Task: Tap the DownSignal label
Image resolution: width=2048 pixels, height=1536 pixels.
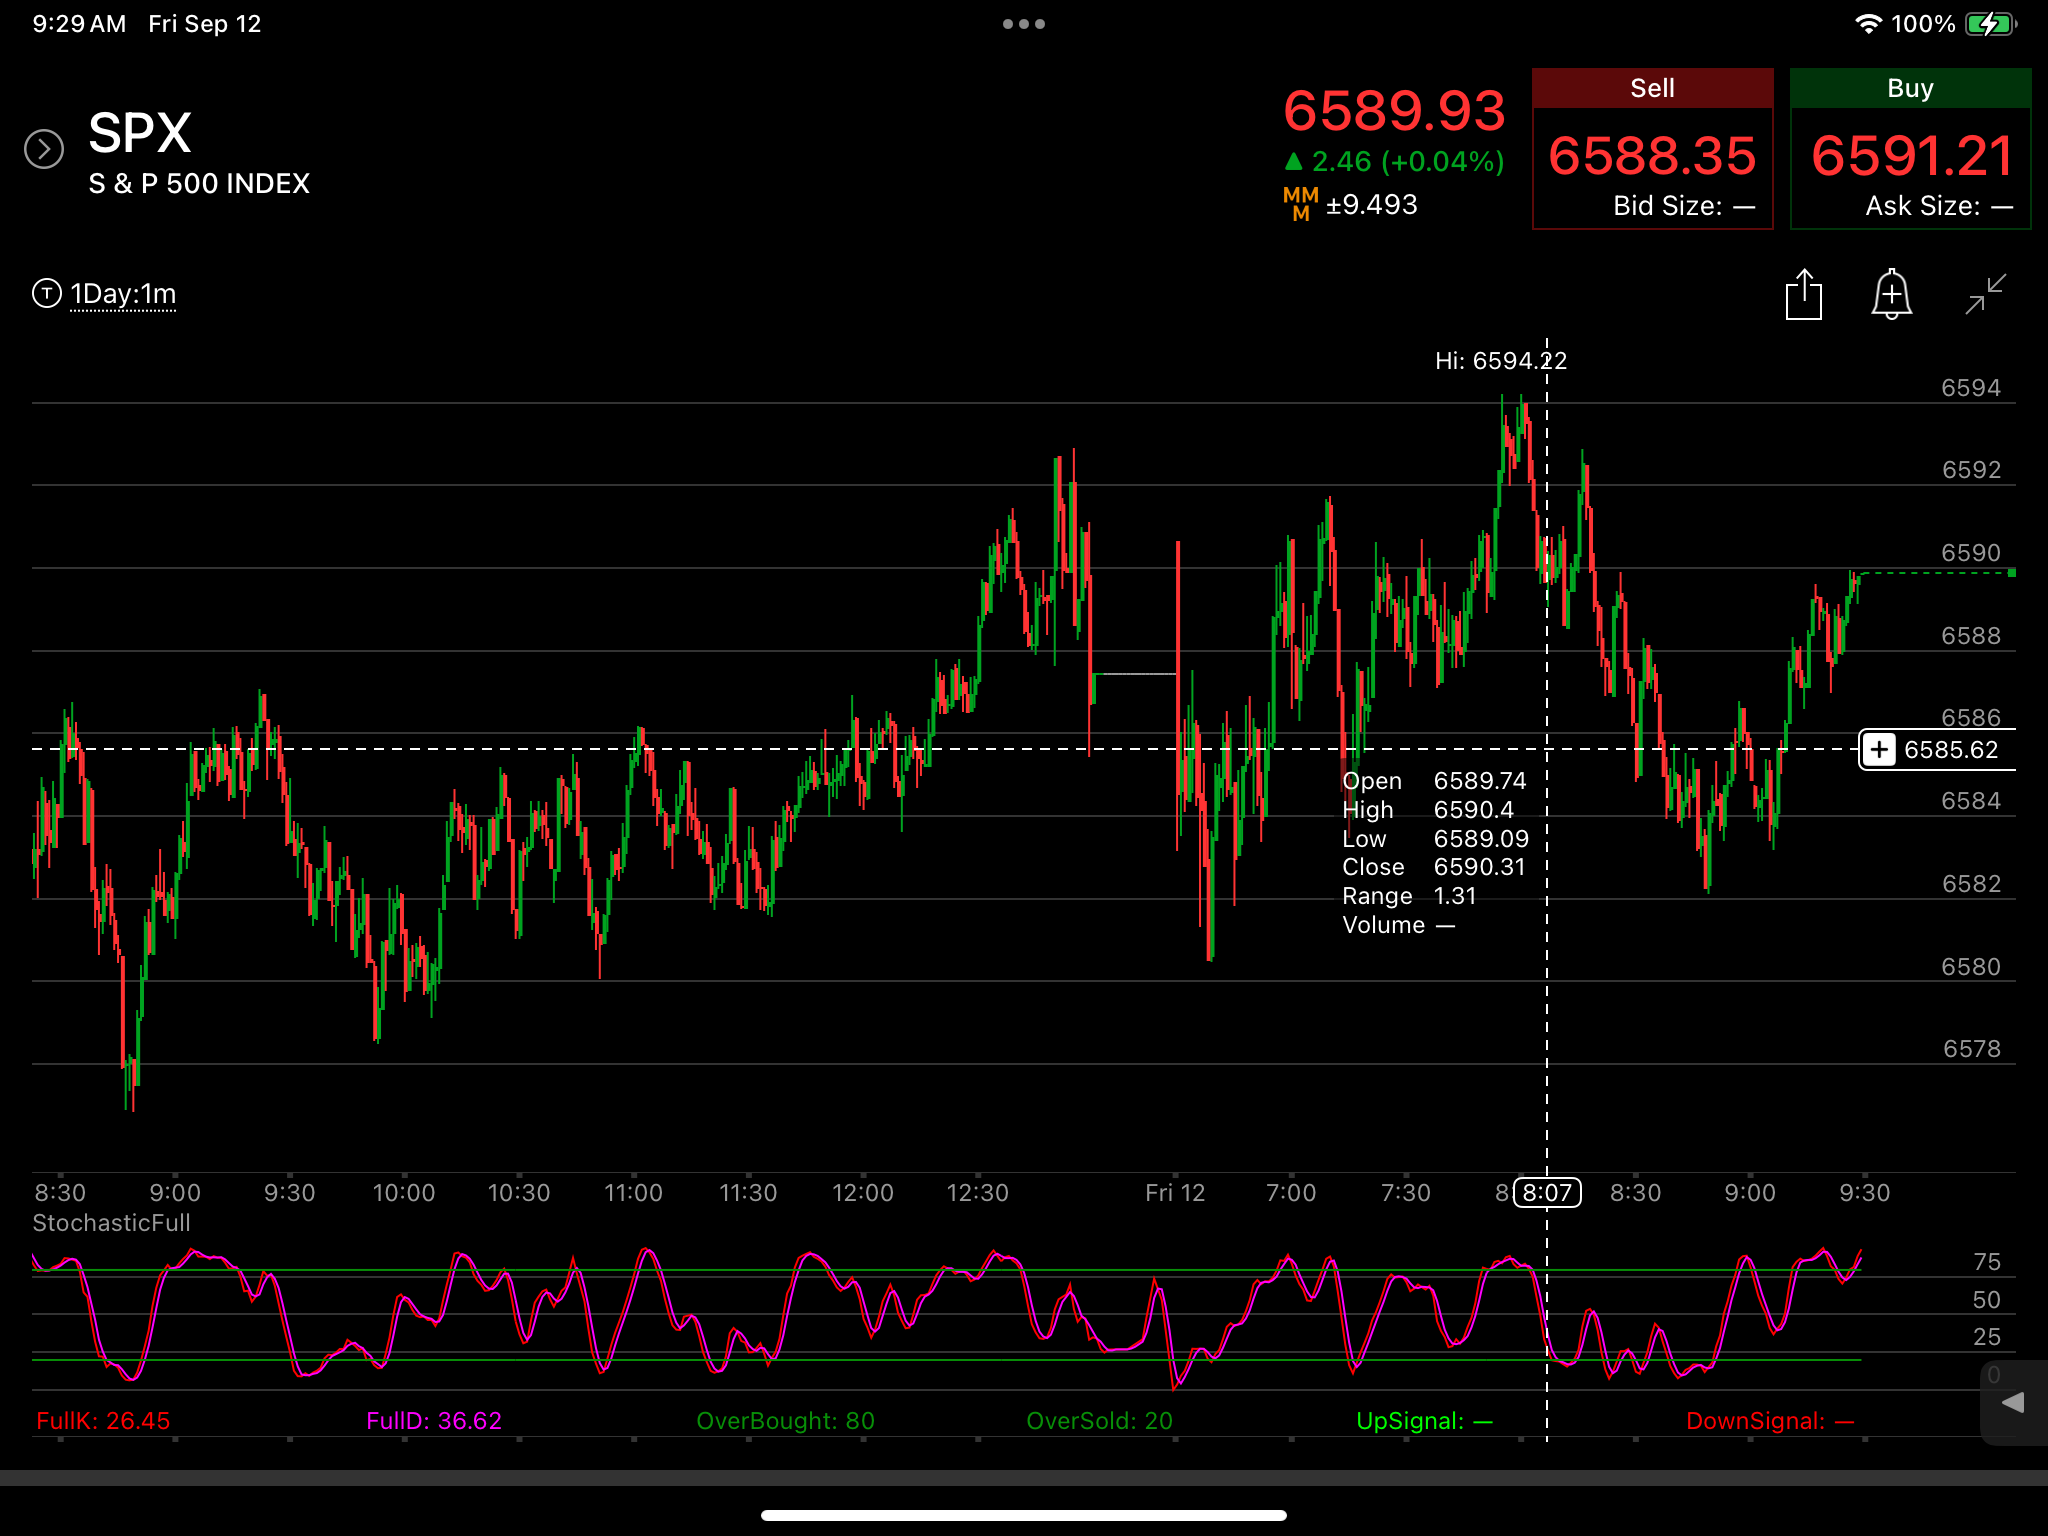Action: click(x=1770, y=1421)
